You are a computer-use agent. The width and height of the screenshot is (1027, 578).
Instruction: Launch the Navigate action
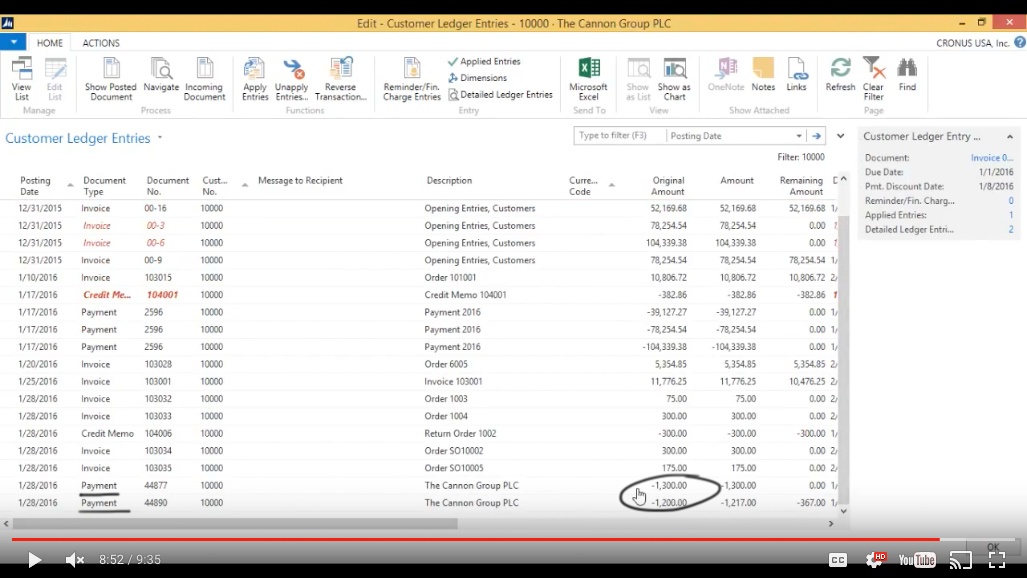(x=161, y=75)
